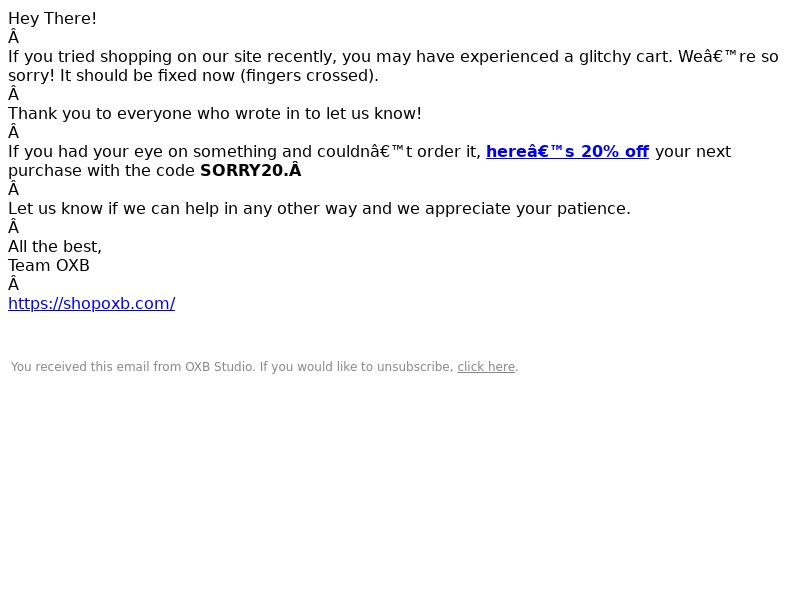
Task: Click the "Thank you to everyone" sentence
Action: 215,113
